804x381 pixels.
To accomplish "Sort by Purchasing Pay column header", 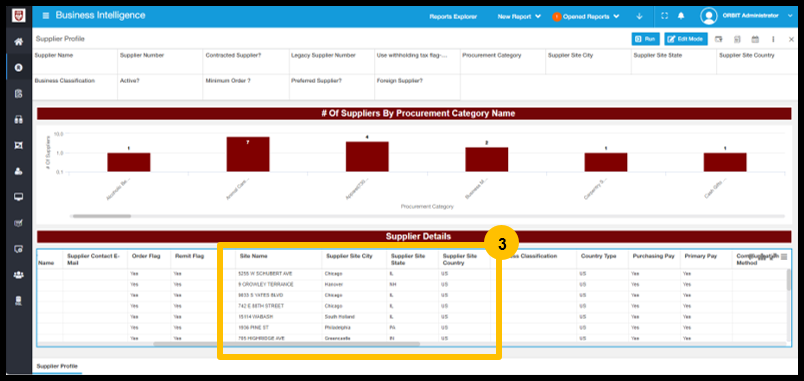I will 653,256.
